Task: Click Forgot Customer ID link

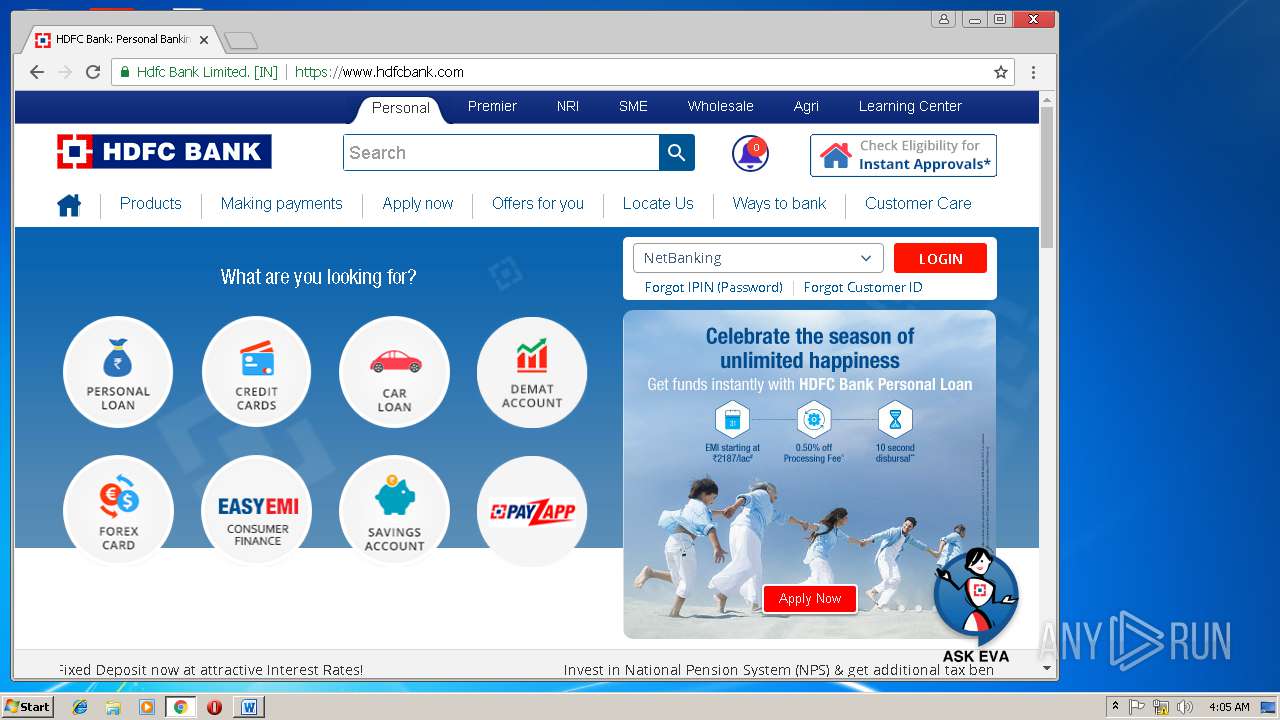Action: pos(863,287)
